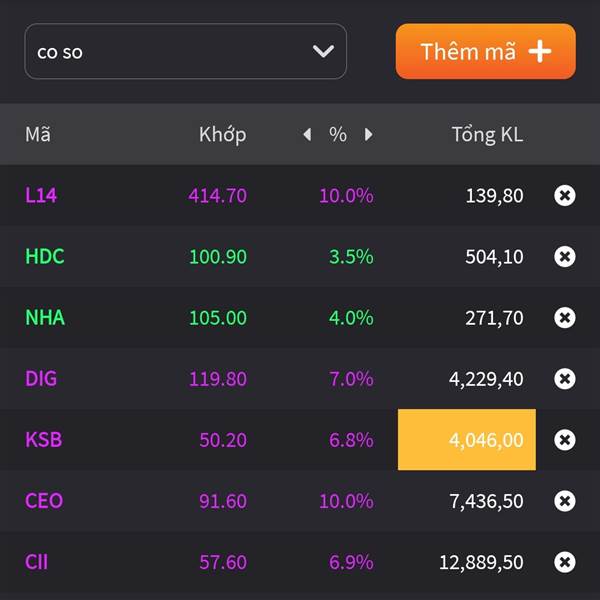Image resolution: width=600 pixels, height=600 pixels.
Task: Remove HDC using its X icon
Action: point(564,256)
